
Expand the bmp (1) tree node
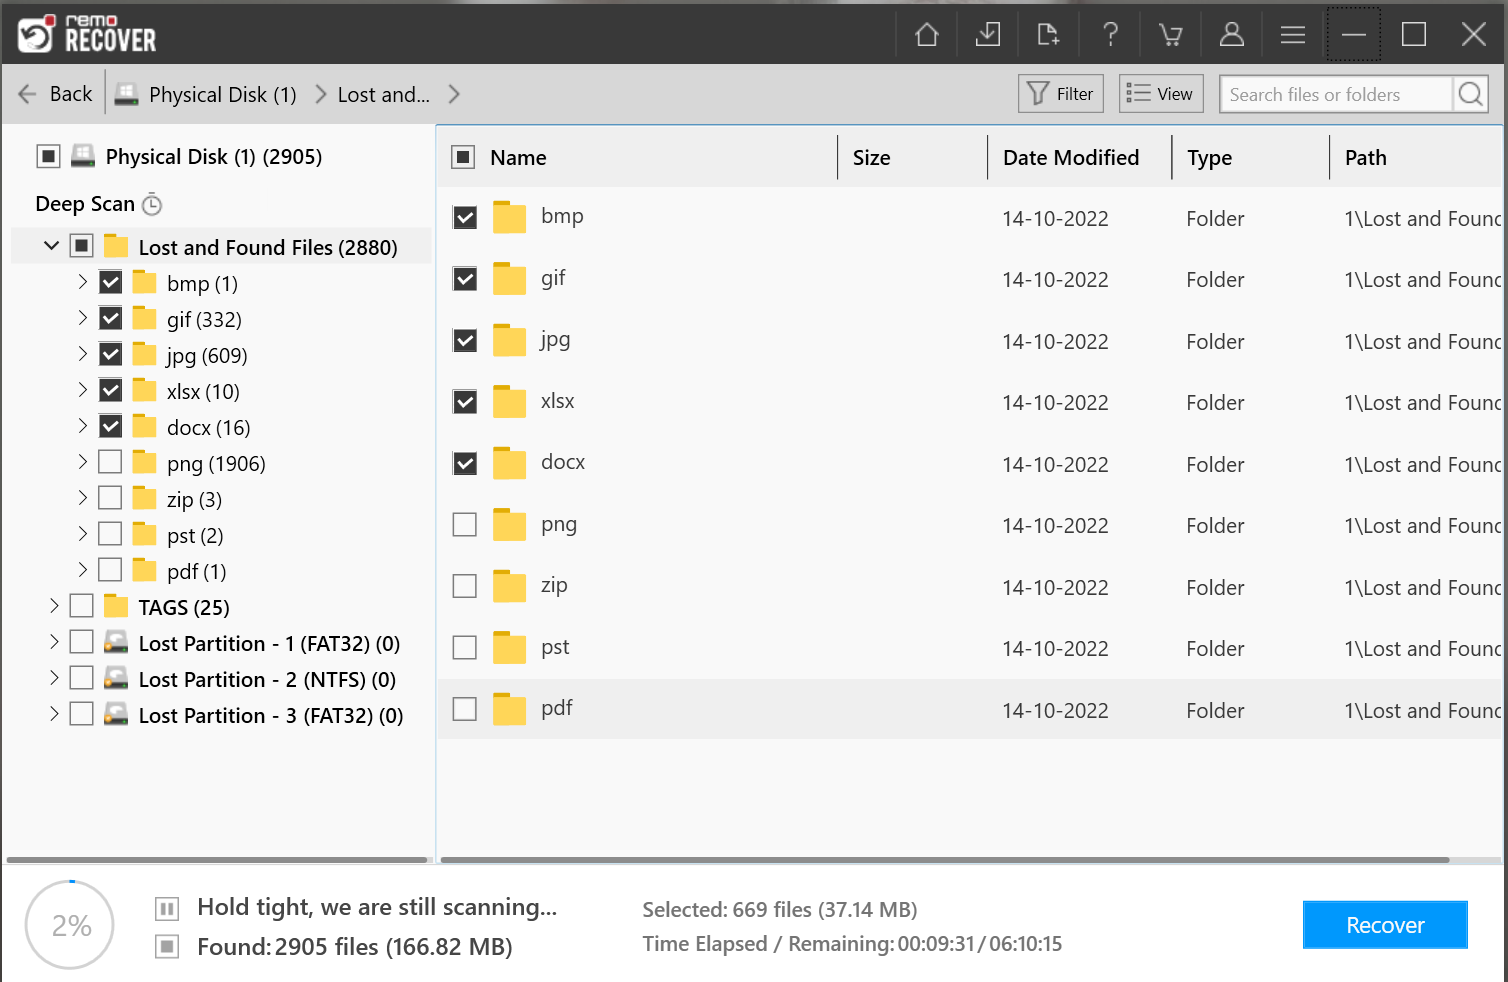[83, 282]
